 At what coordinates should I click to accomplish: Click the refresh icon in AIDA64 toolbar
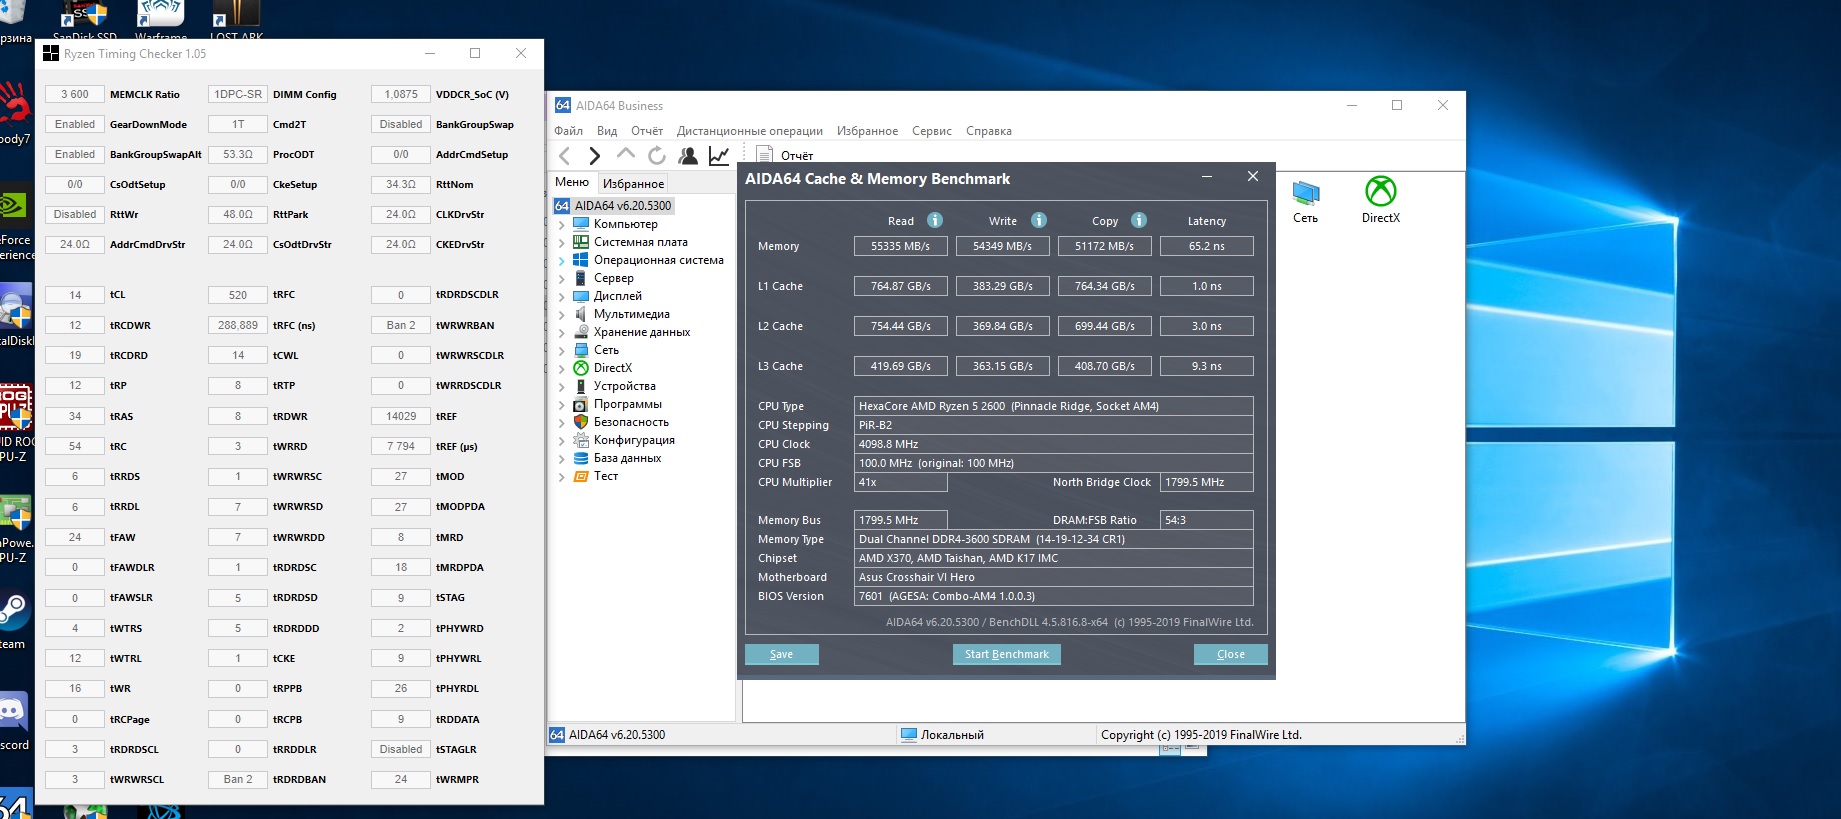[656, 155]
